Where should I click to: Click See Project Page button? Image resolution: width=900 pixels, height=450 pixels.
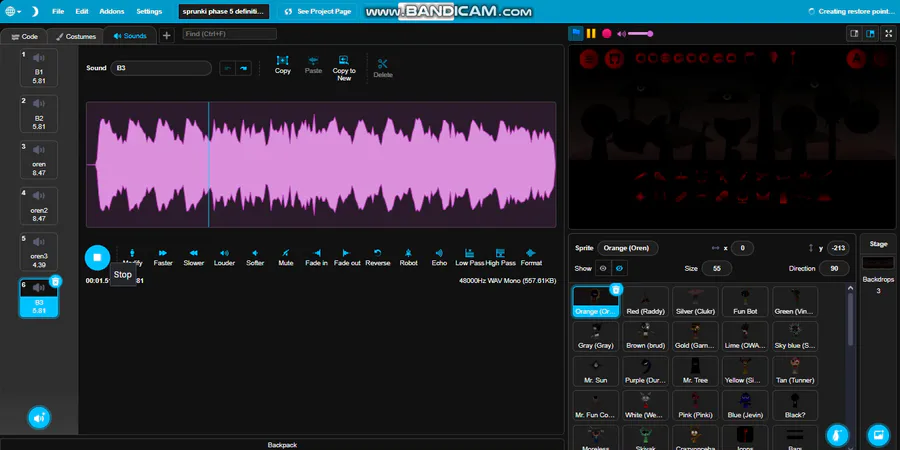coord(317,11)
